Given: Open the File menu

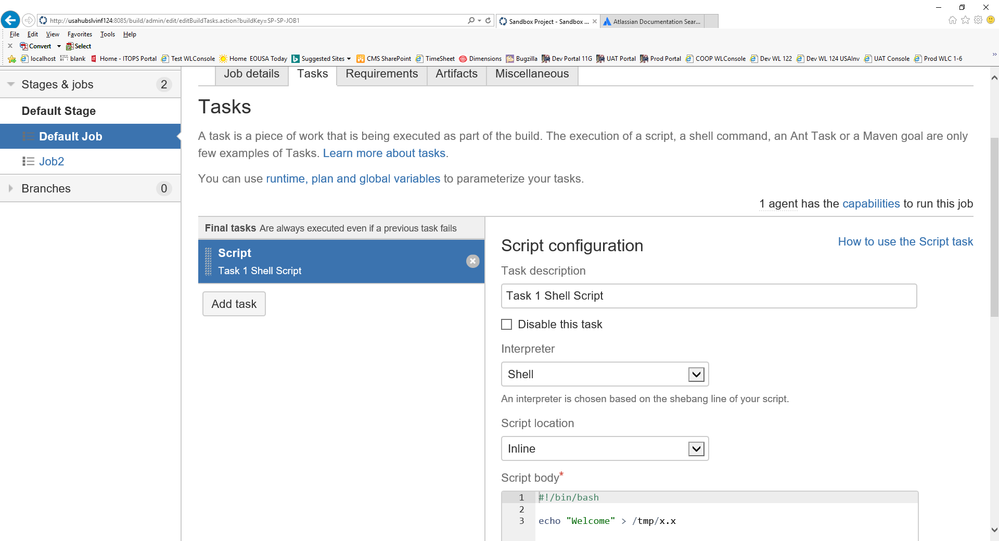Looking at the screenshot, I should click(15, 34).
